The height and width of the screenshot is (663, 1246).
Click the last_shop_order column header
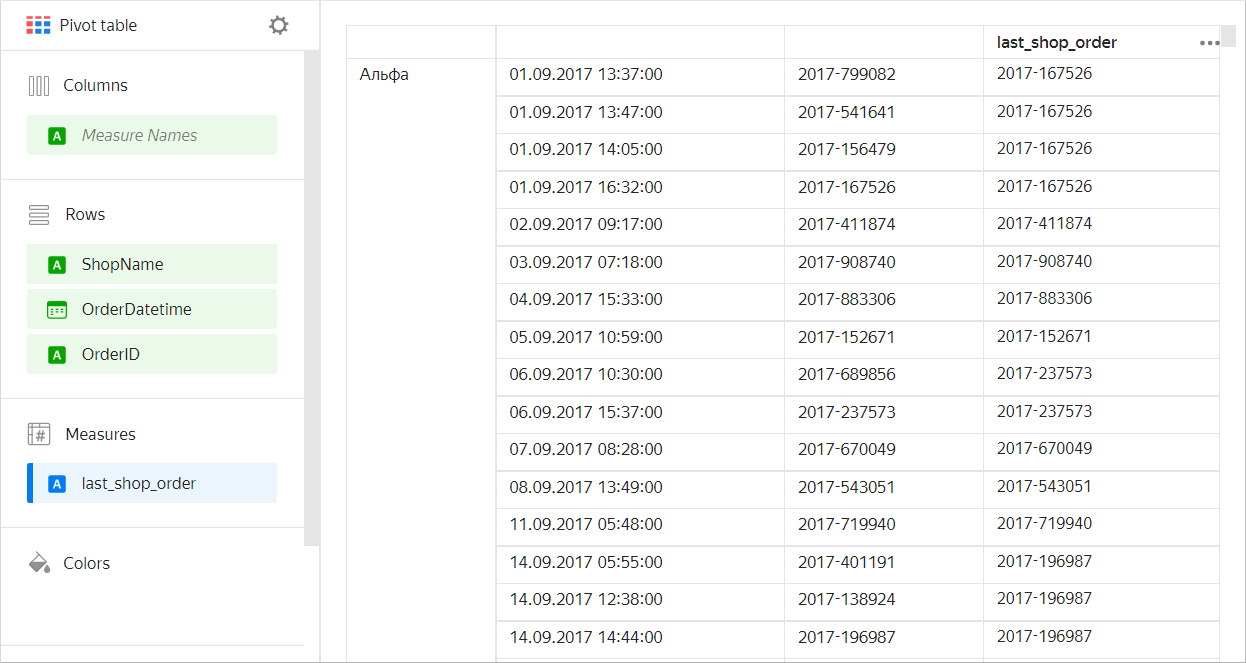click(1057, 43)
